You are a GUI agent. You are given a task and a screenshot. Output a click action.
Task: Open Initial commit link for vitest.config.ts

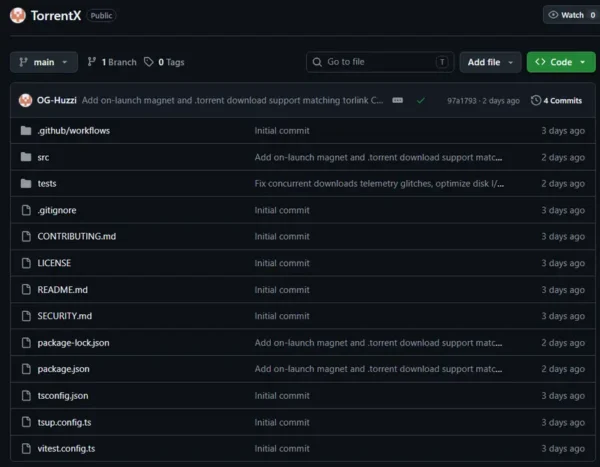(282, 449)
